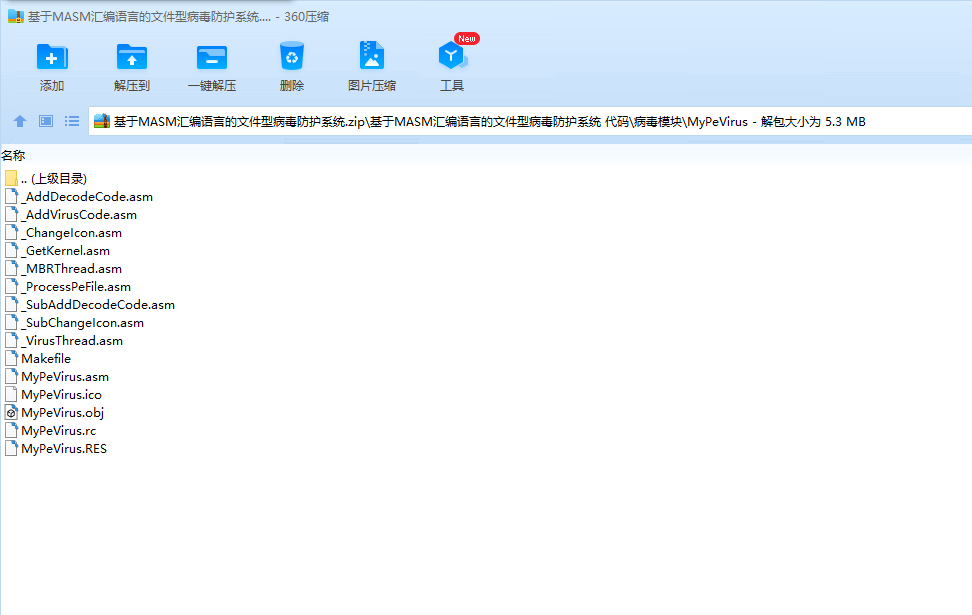Viewport: 972px width, 615px height.
Task: Click the archive icon in the address bar
Action: 102,121
